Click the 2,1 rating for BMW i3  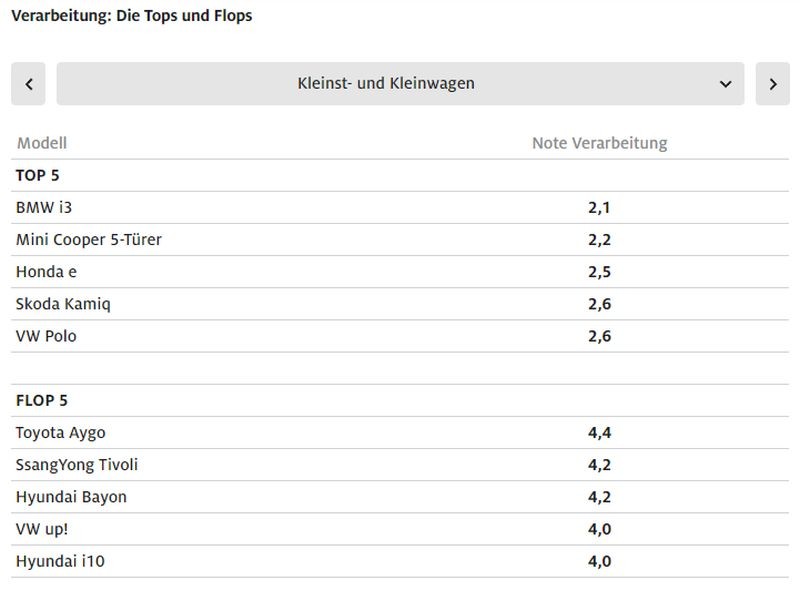tap(599, 207)
